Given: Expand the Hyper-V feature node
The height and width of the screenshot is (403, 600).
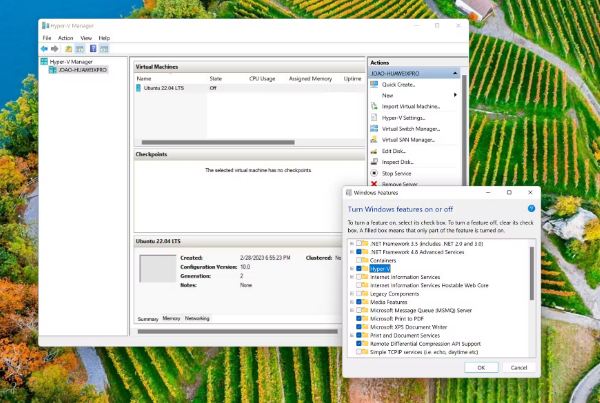Looking at the screenshot, I should click(352, 269).
